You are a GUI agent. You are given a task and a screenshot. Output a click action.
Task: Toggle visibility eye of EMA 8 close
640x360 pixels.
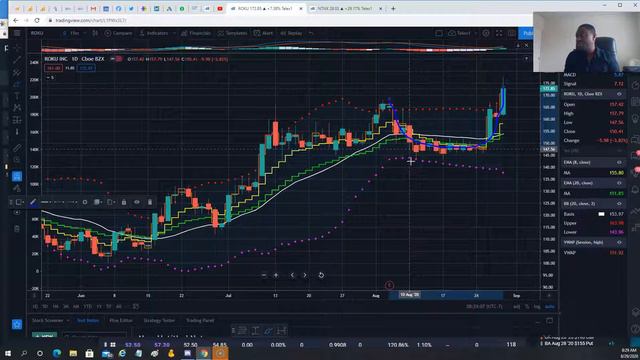tap(619, 162)
